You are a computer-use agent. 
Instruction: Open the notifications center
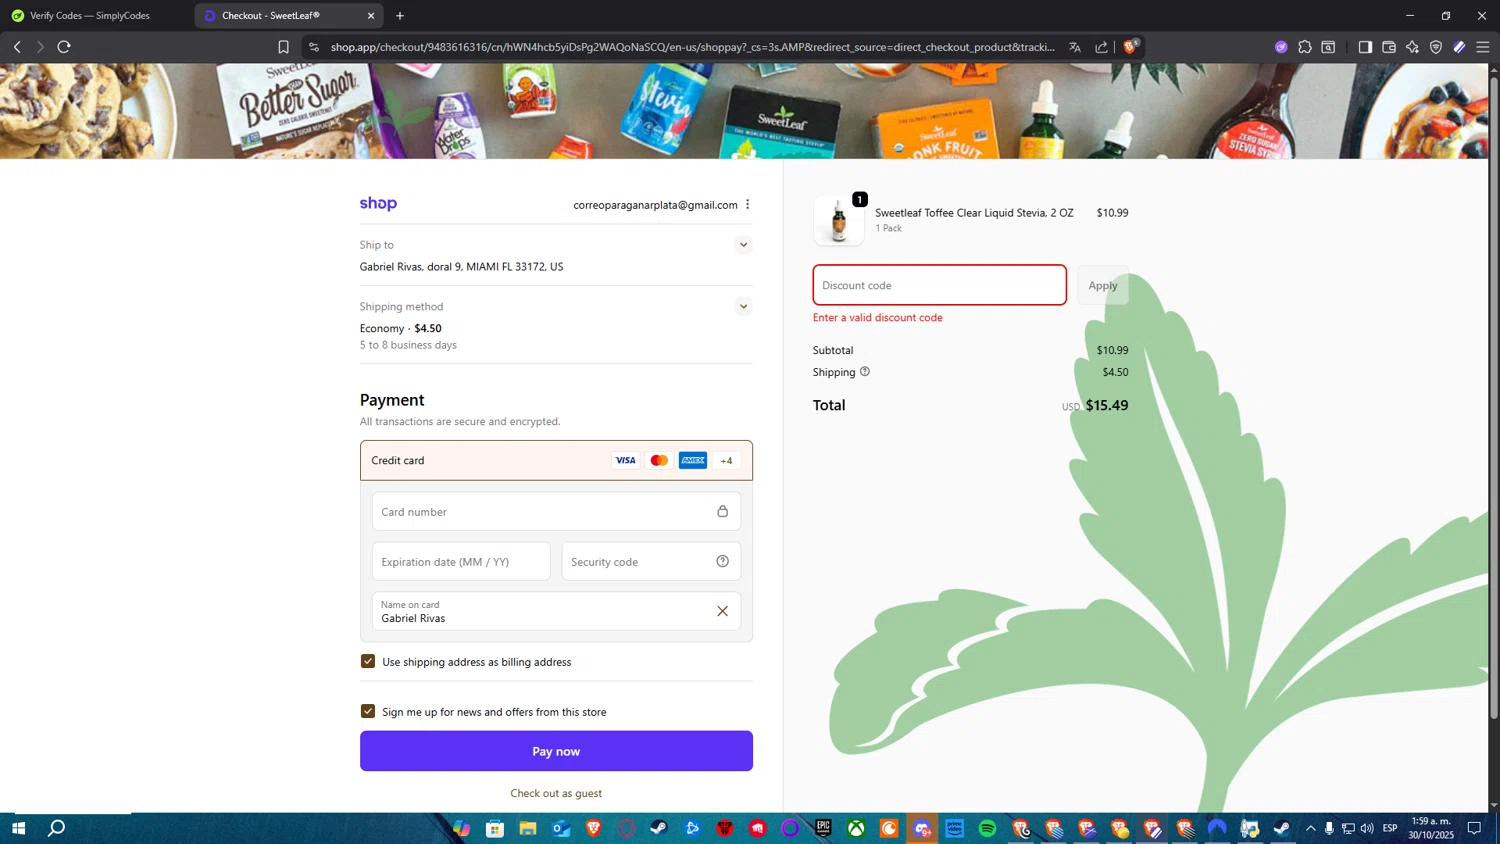pos(1474,828)
